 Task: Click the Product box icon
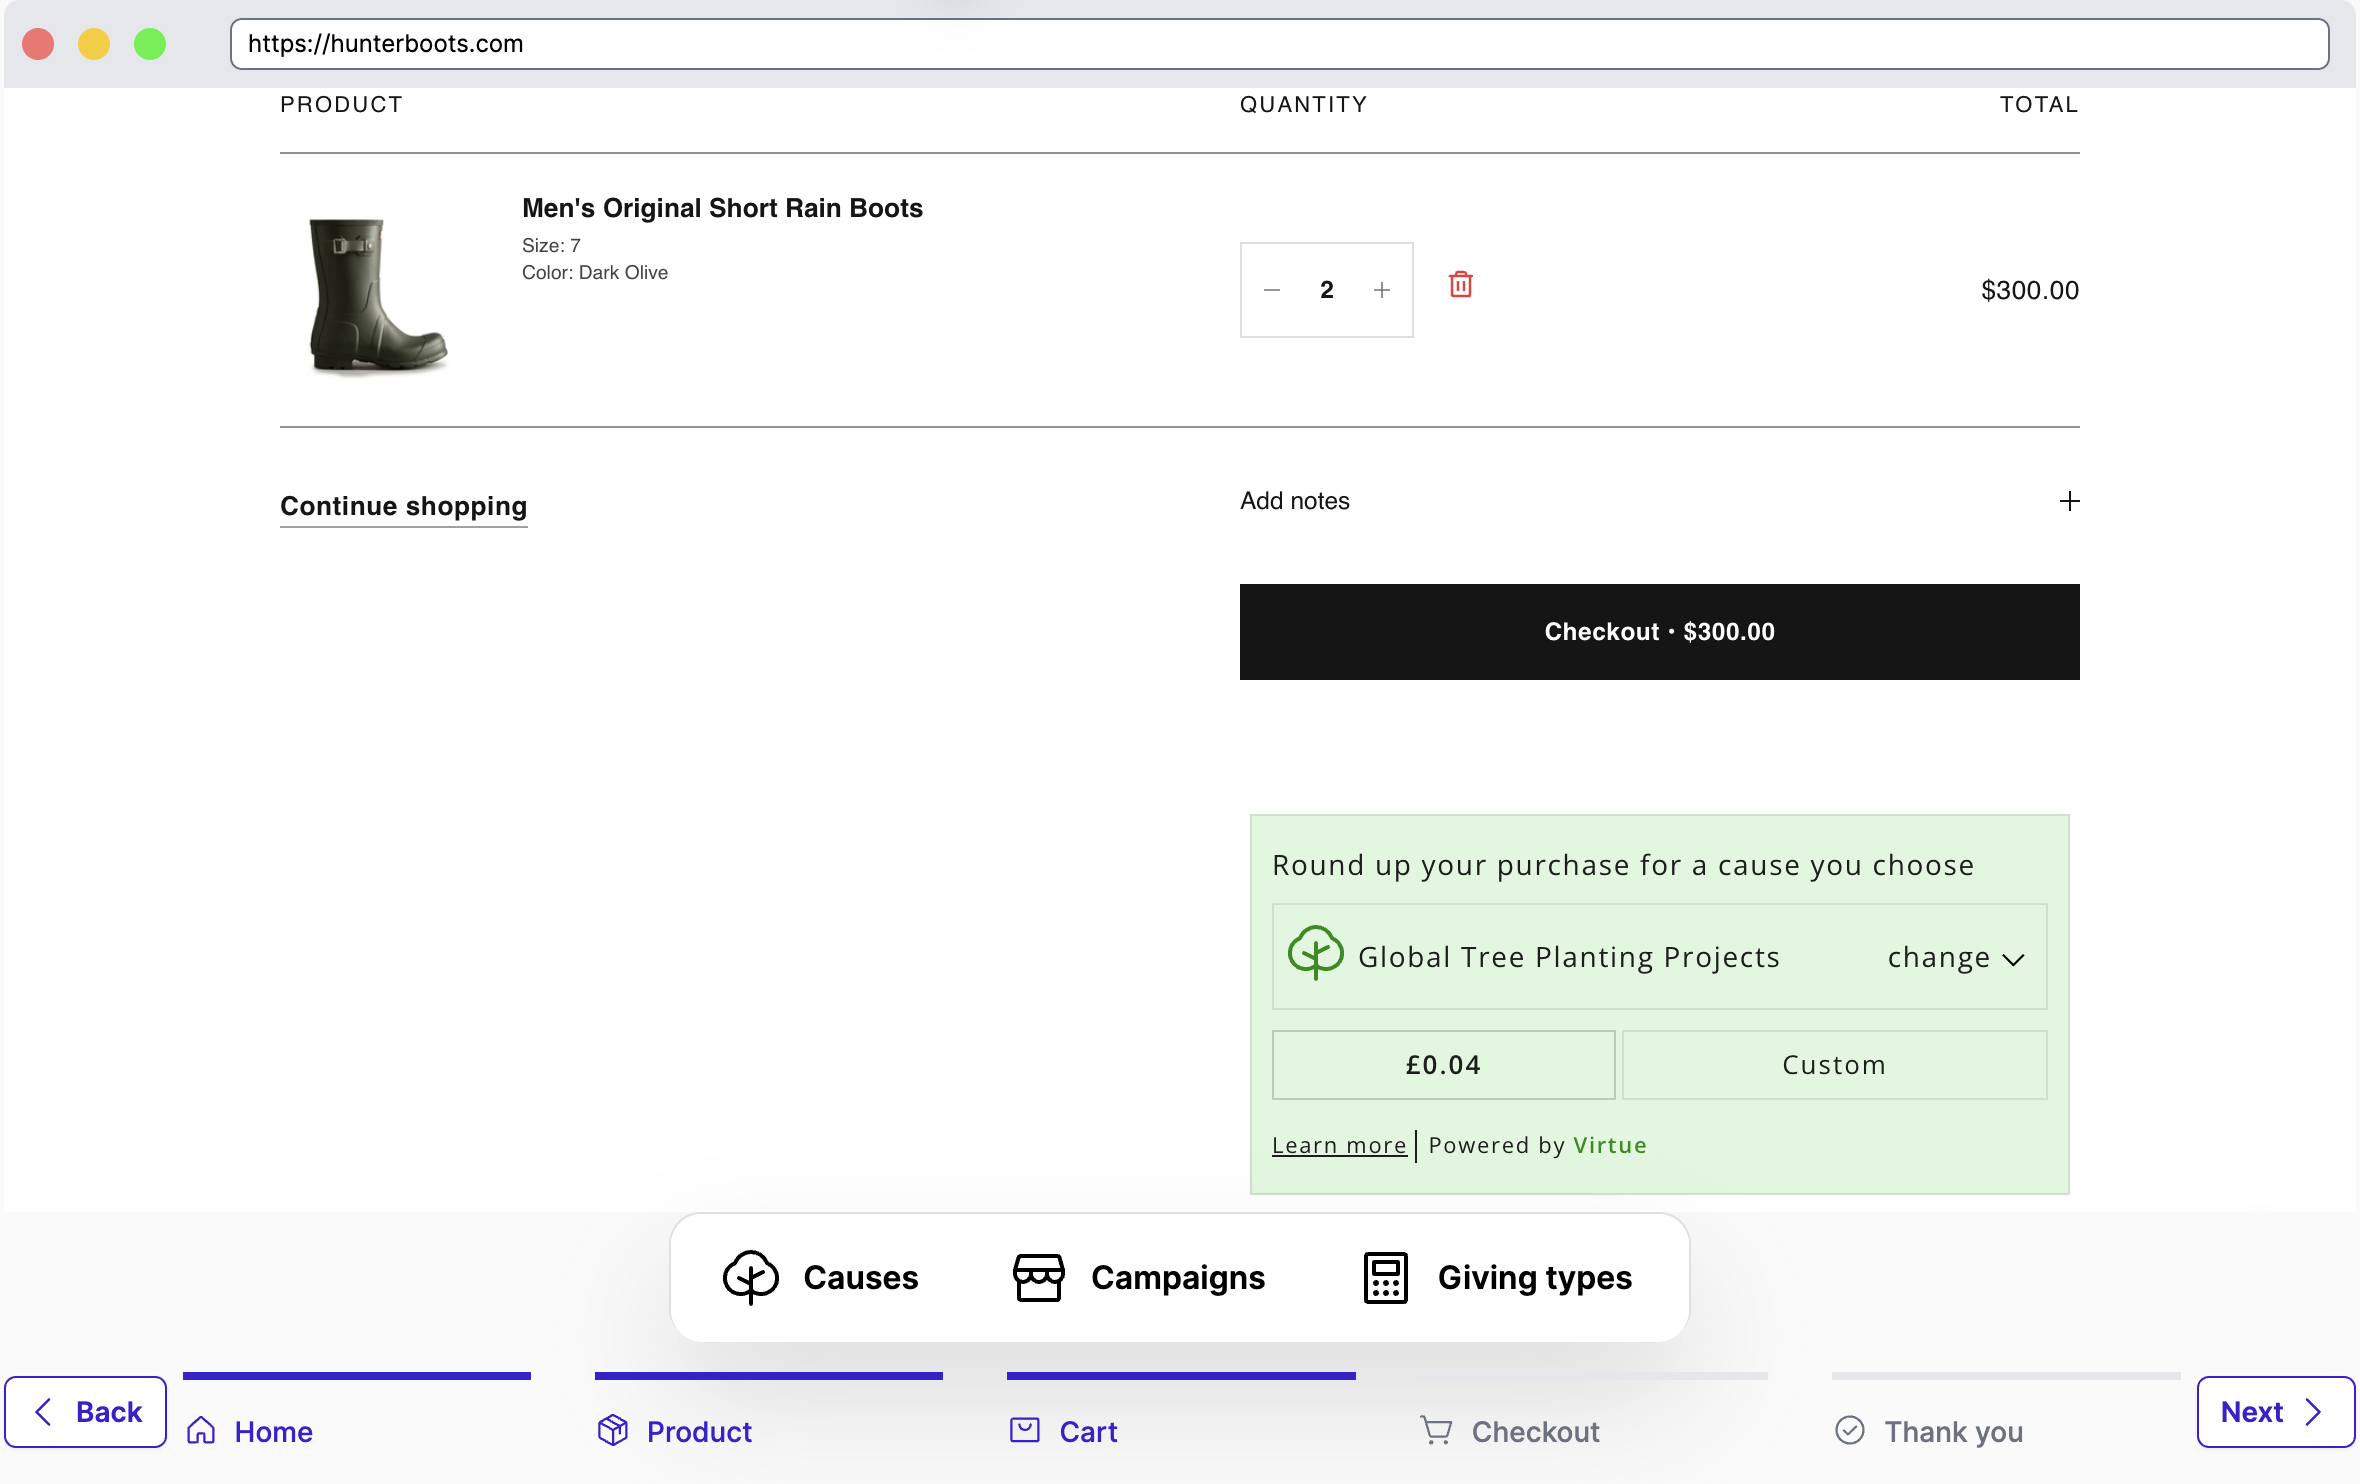(x=613, y=1431)
